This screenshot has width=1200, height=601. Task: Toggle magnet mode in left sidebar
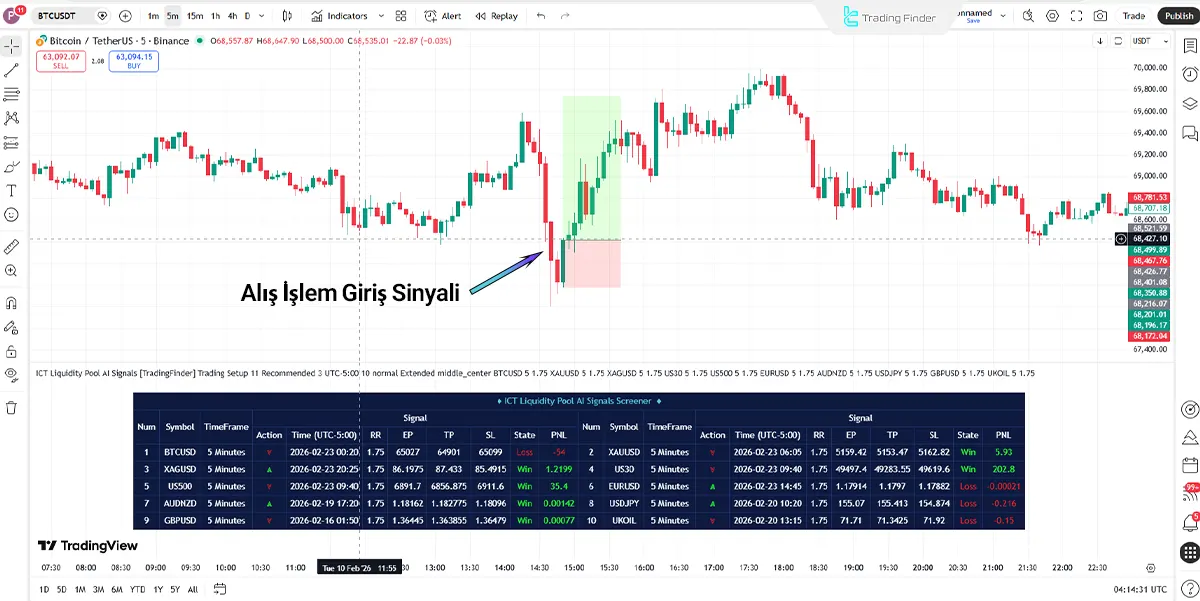tap(12, 303)
